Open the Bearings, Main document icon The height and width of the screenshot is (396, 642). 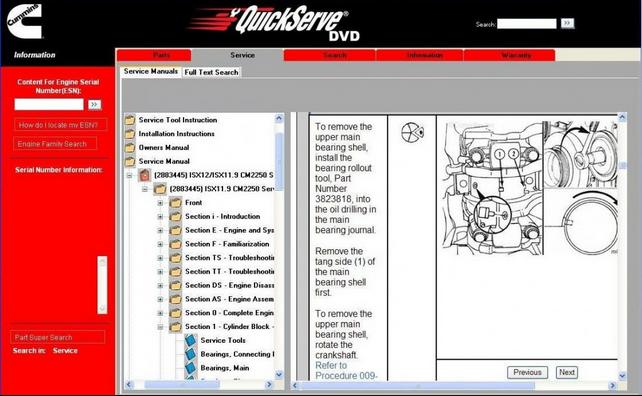pyautogui.click(x=190, y=368)
